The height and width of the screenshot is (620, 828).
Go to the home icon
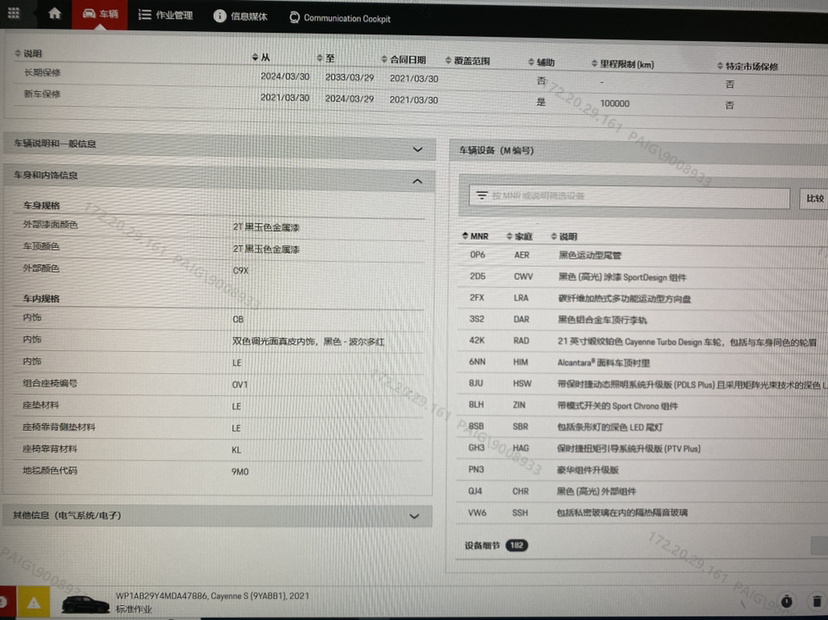[x=54, y=13]
